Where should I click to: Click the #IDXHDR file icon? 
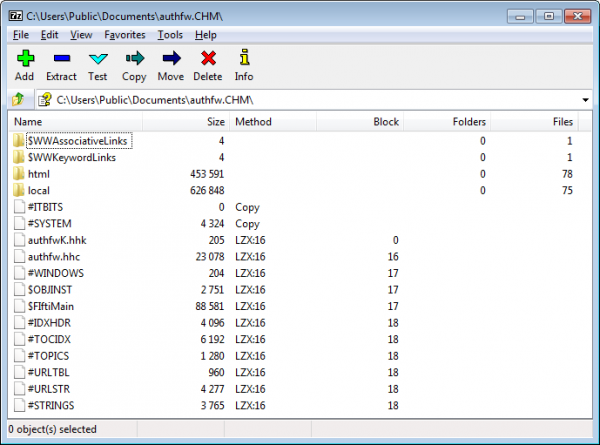(x=19, y=323)
